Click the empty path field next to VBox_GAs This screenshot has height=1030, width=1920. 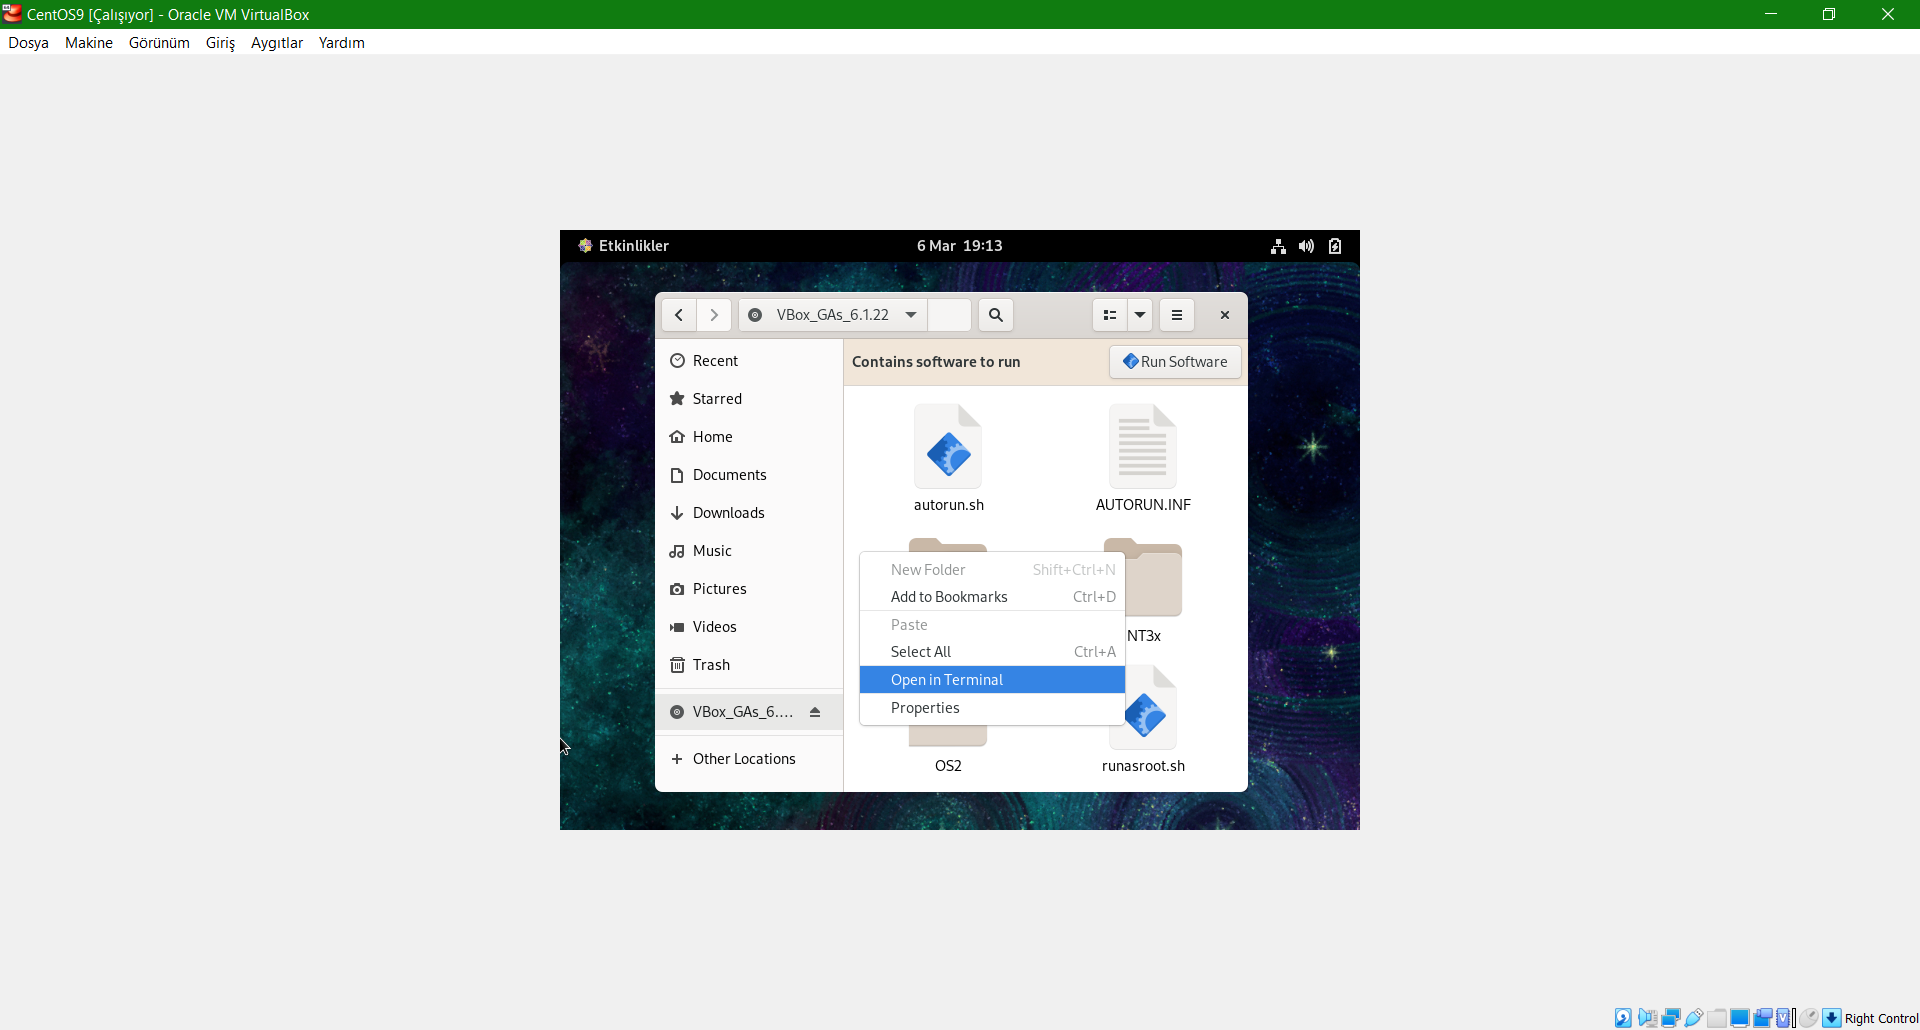pyautogui.click(x=949, y=315)
